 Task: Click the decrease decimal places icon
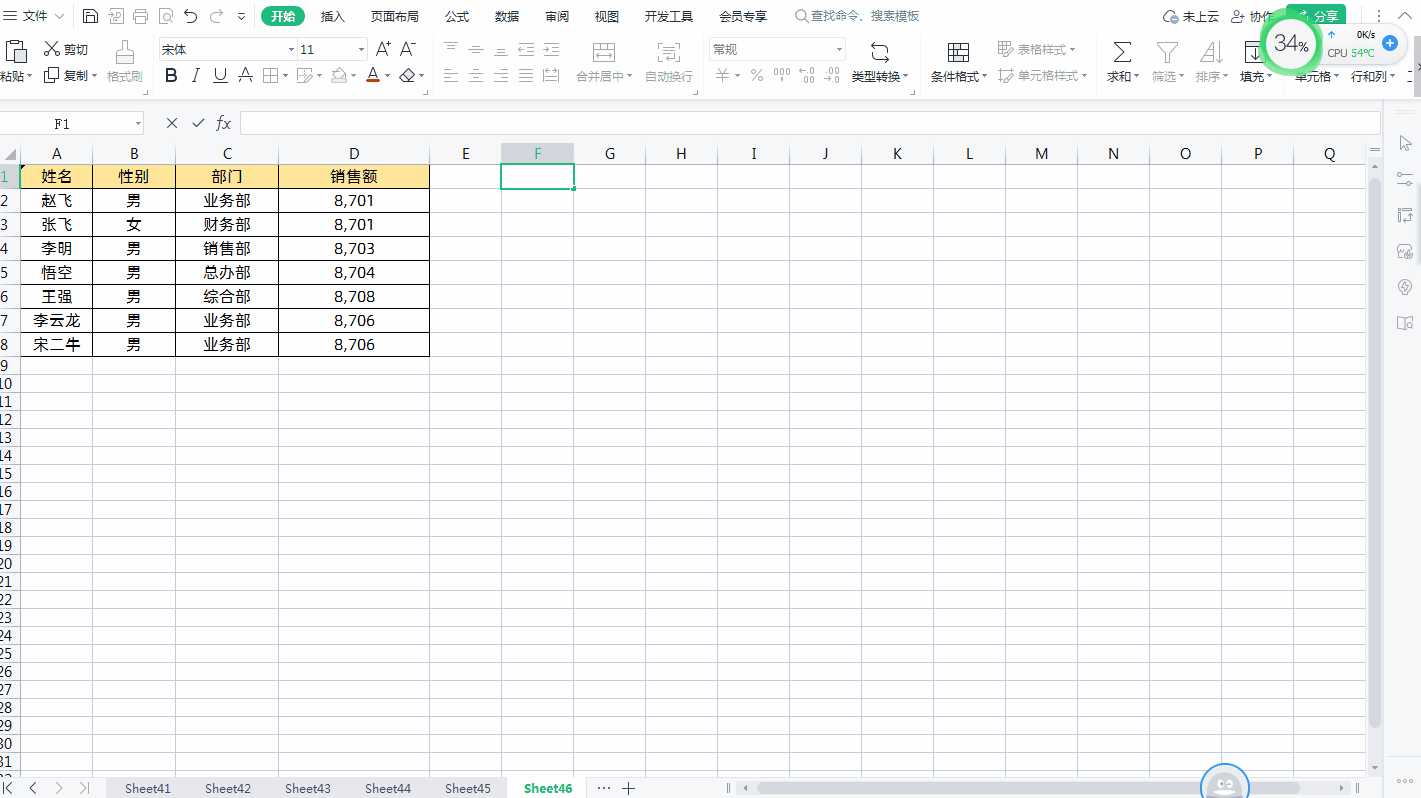coord(832,75)
